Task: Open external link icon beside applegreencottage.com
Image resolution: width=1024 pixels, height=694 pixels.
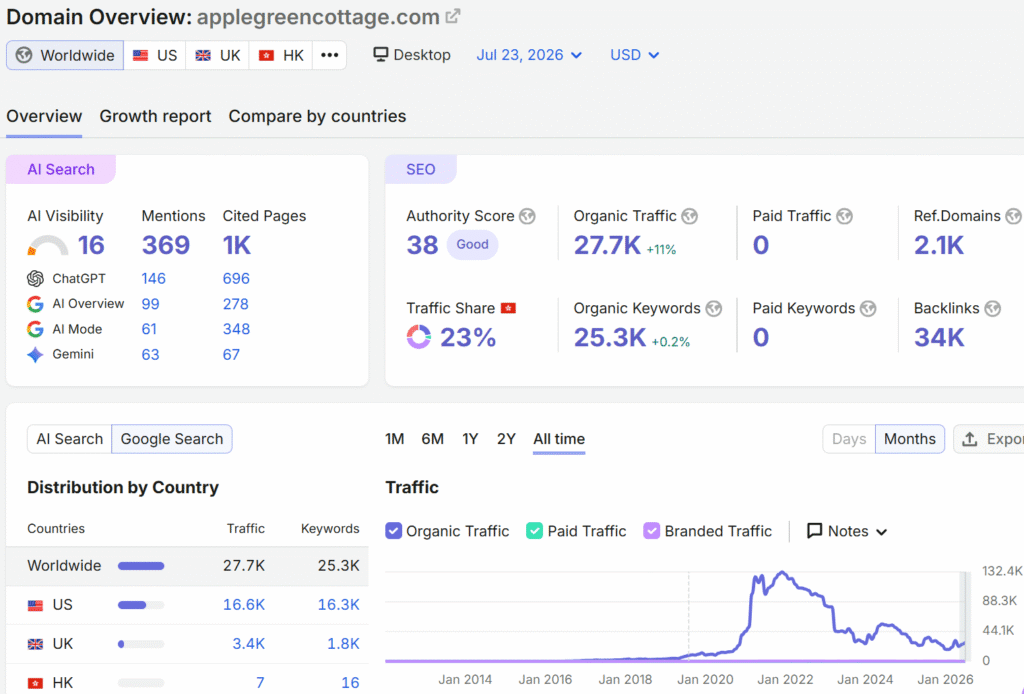Action: click(453, 16)
